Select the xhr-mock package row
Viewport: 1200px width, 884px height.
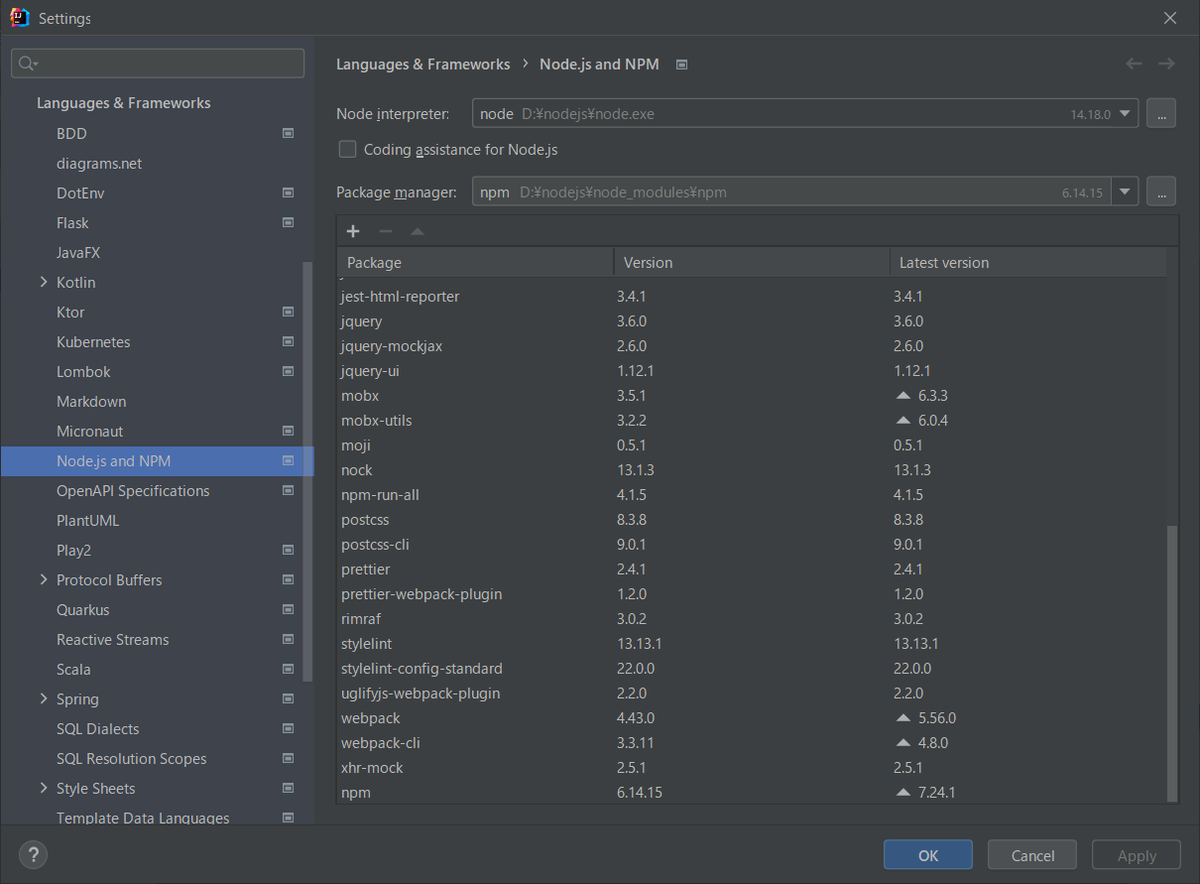[x=751, y=768]
